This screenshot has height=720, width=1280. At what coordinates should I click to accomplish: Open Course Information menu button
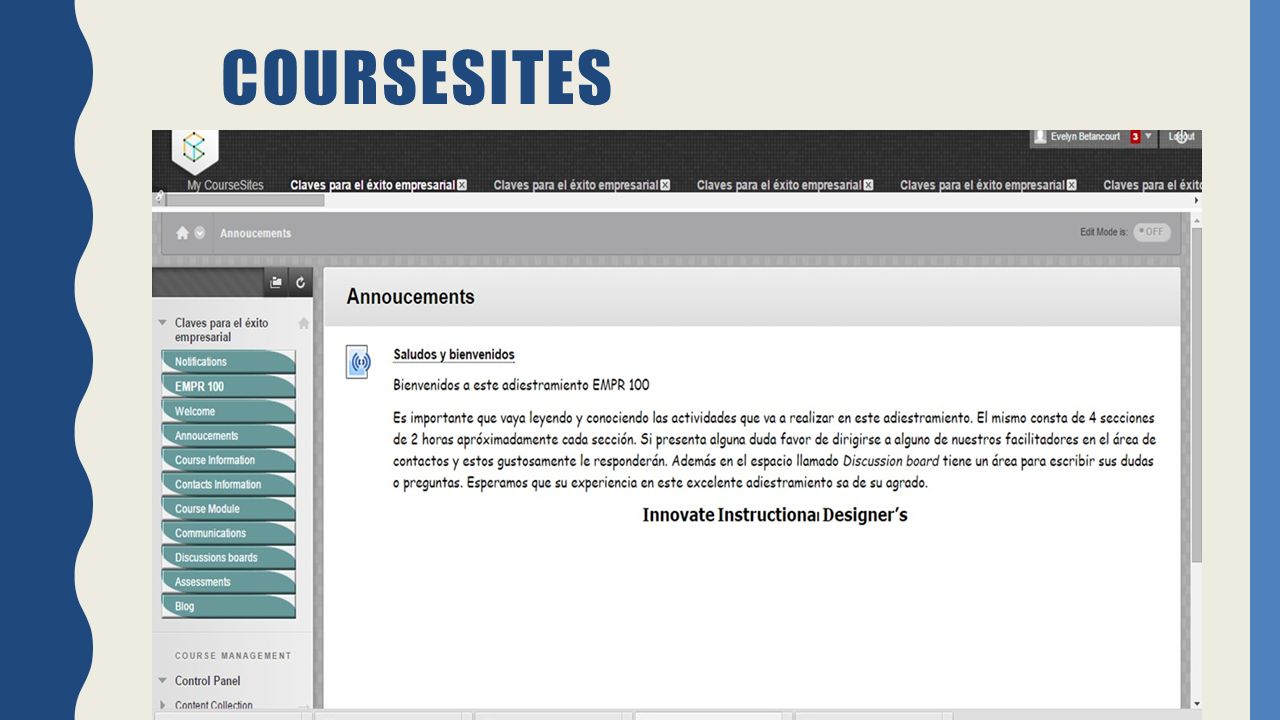228,460
